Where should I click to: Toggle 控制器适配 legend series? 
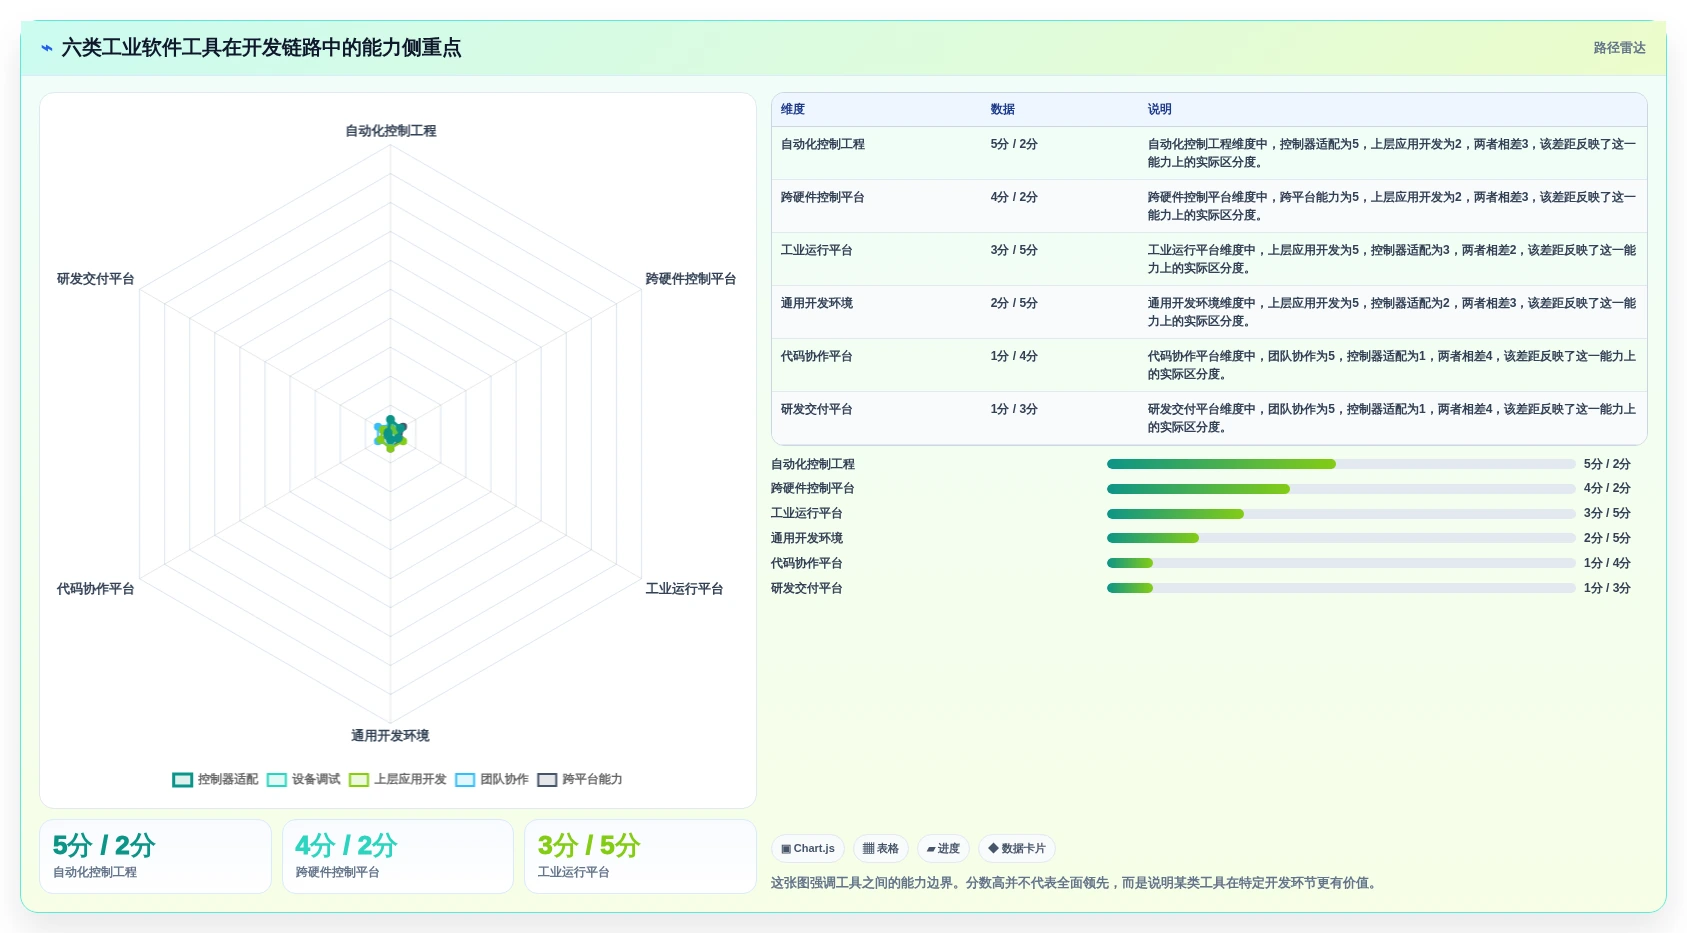tap(215, 779)
